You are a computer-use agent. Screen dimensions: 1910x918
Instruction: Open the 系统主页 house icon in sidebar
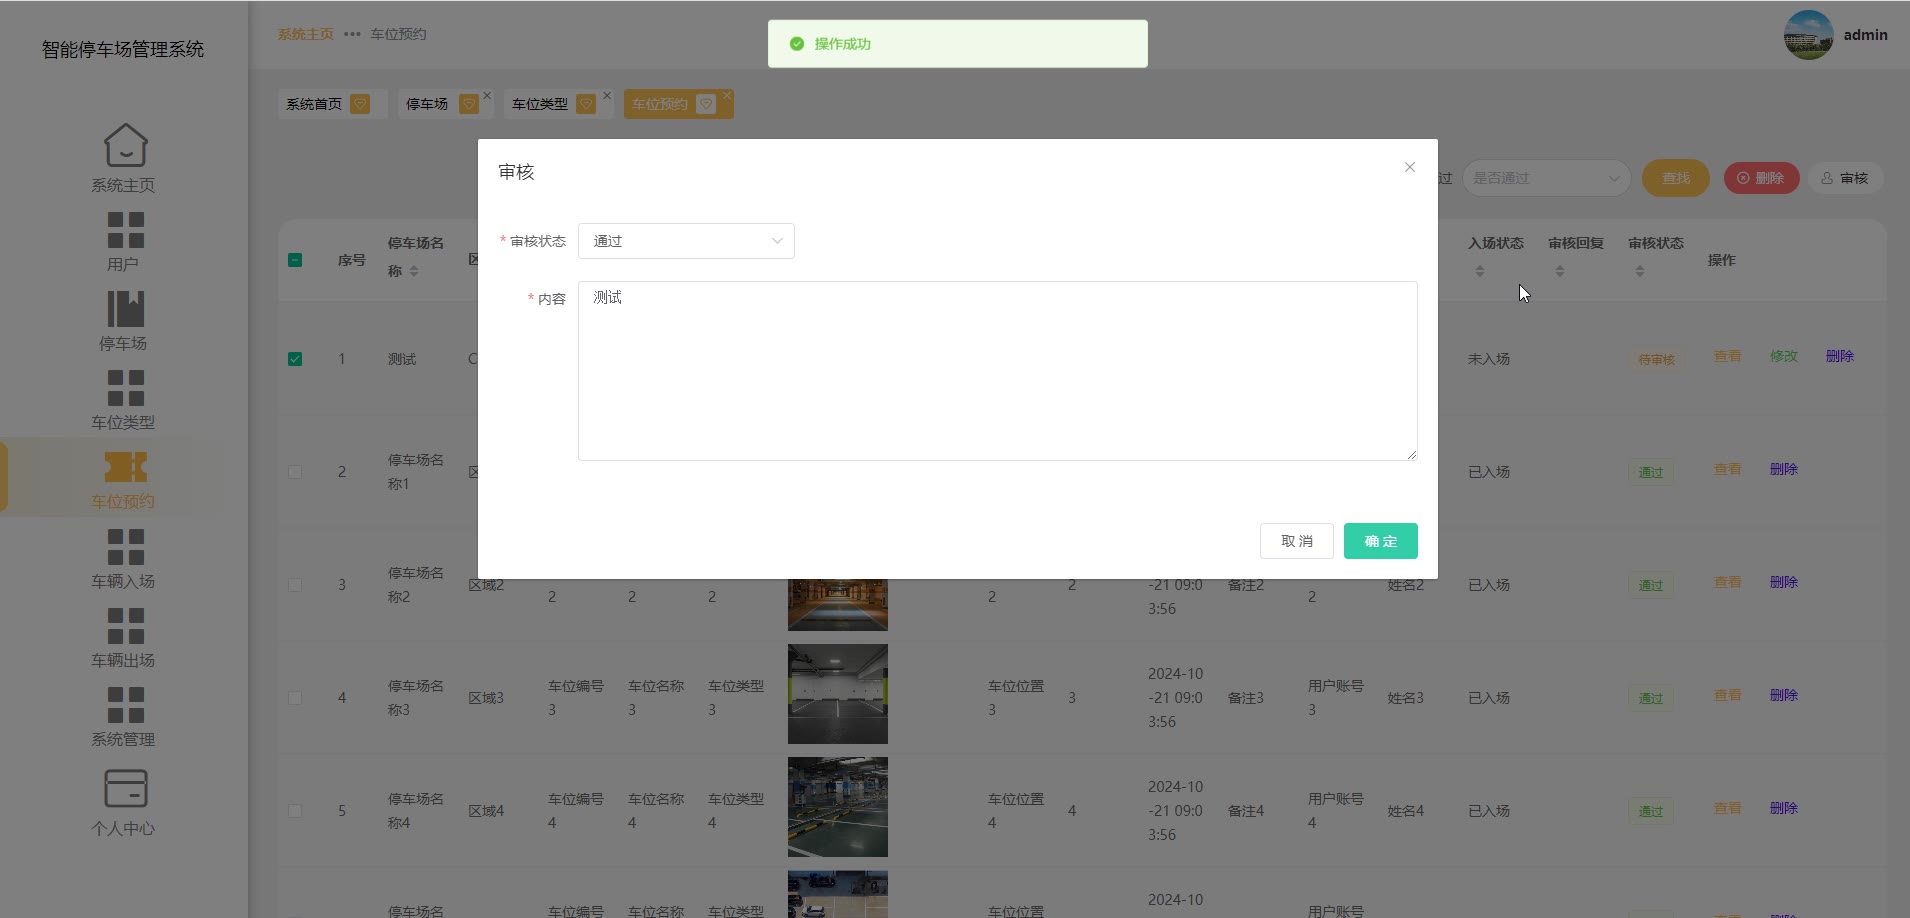point(125,145)
